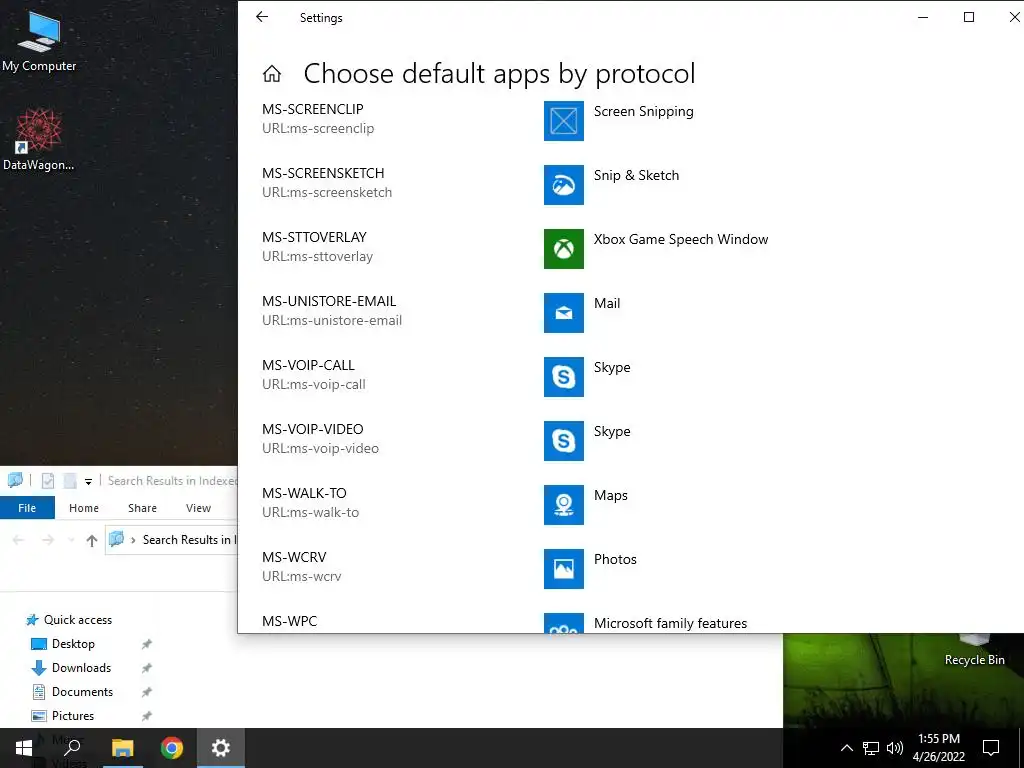Change default app labeled Photos

[x=615, y=560]
